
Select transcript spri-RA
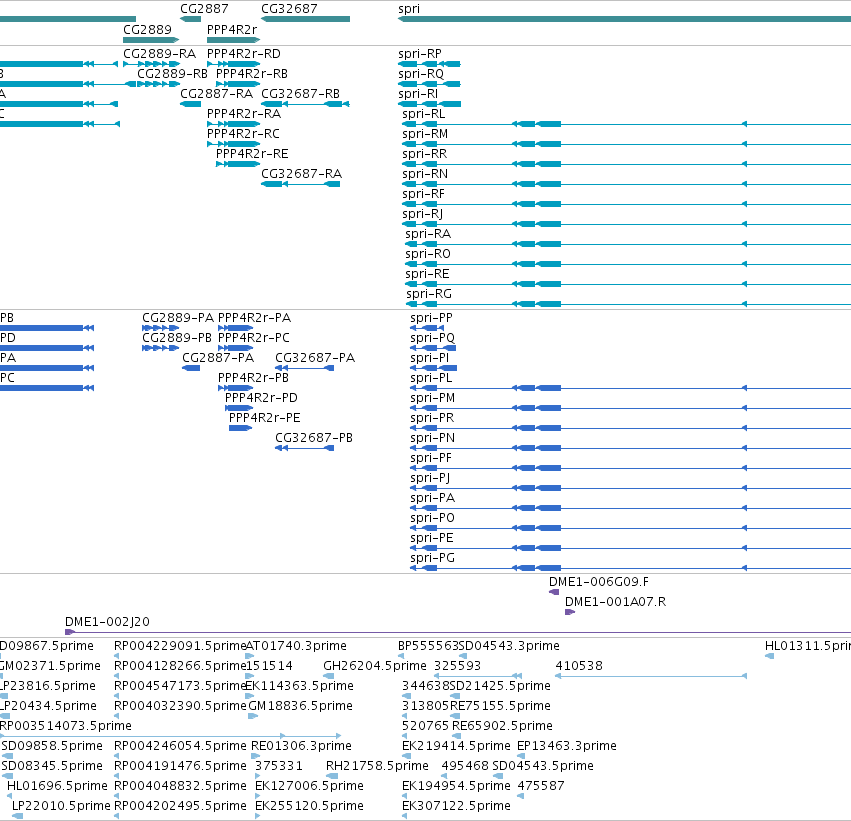(428, 234)
